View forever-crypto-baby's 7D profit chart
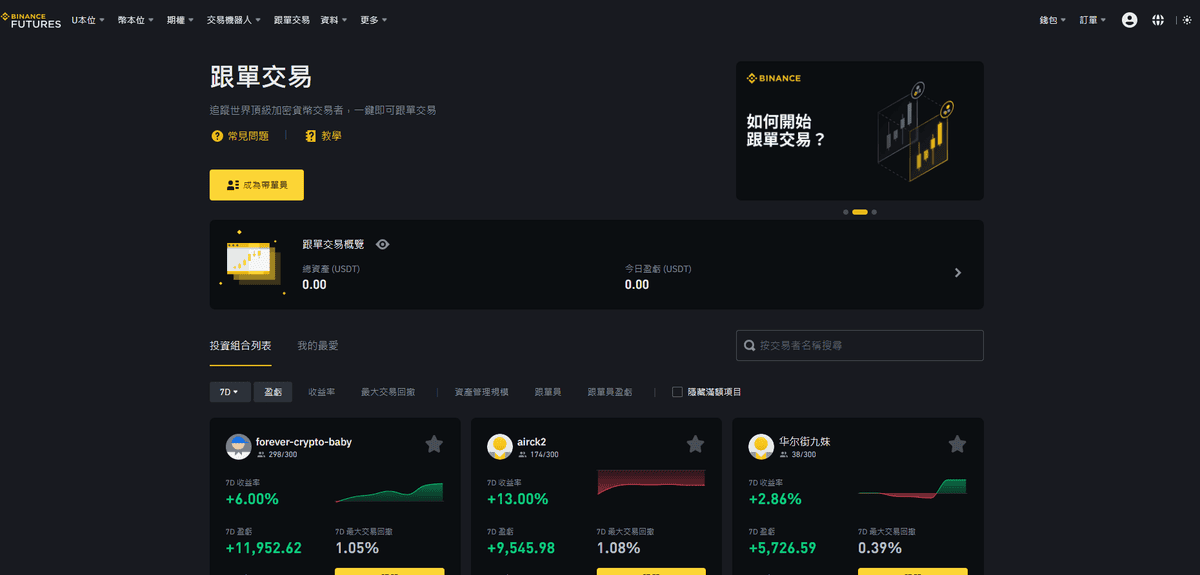Viewport: 1200px width, 575px height. coord(389,493)
